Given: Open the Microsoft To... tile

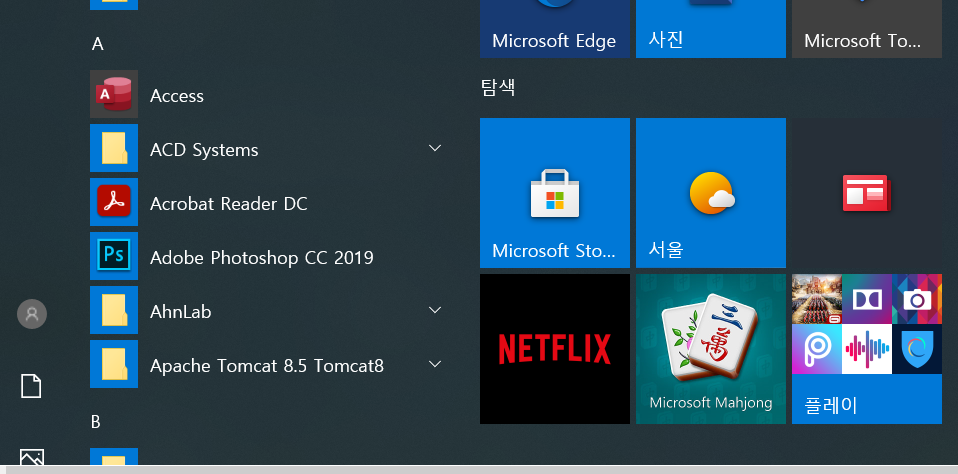Looking at the screenshot, I should pyautogui.click(x=867, y=29).
